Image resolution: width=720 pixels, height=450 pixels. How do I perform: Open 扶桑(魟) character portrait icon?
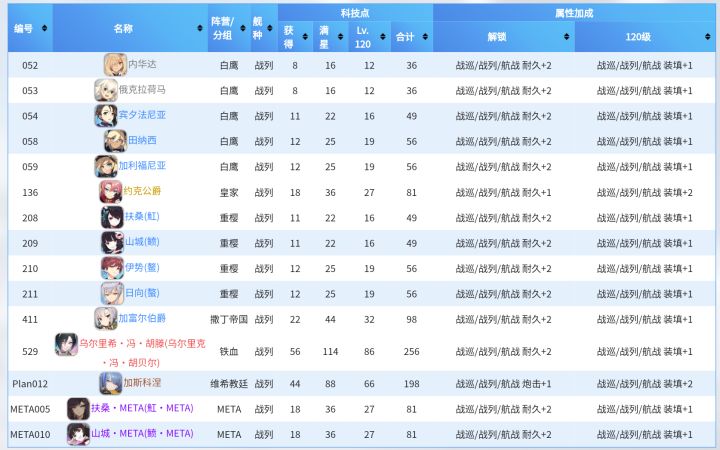(112, 217)
